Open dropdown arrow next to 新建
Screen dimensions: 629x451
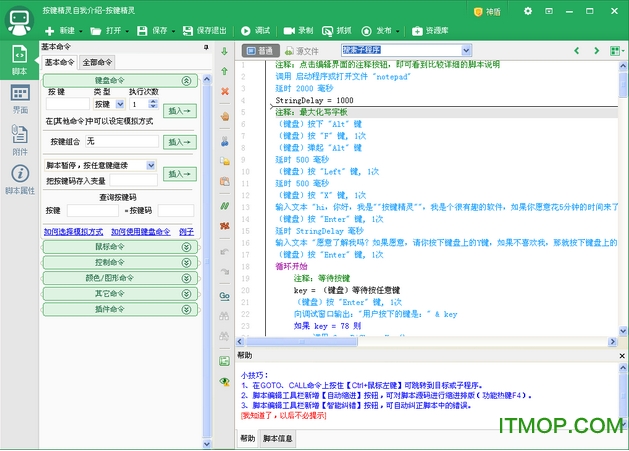coord(81,31)
